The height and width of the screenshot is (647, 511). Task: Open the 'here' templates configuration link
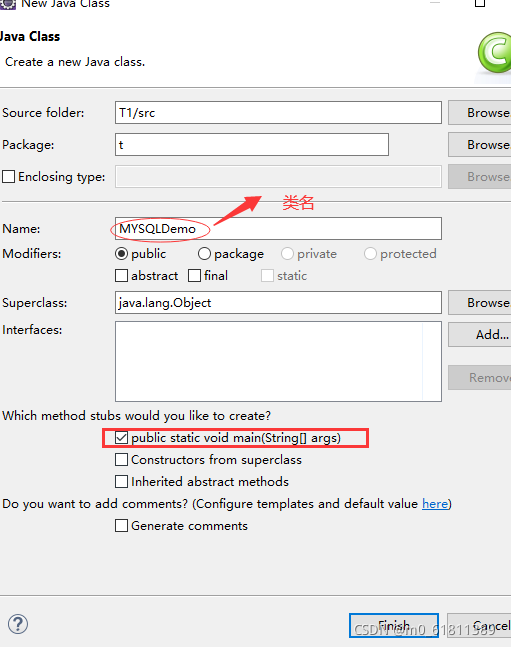click(435, 504)
